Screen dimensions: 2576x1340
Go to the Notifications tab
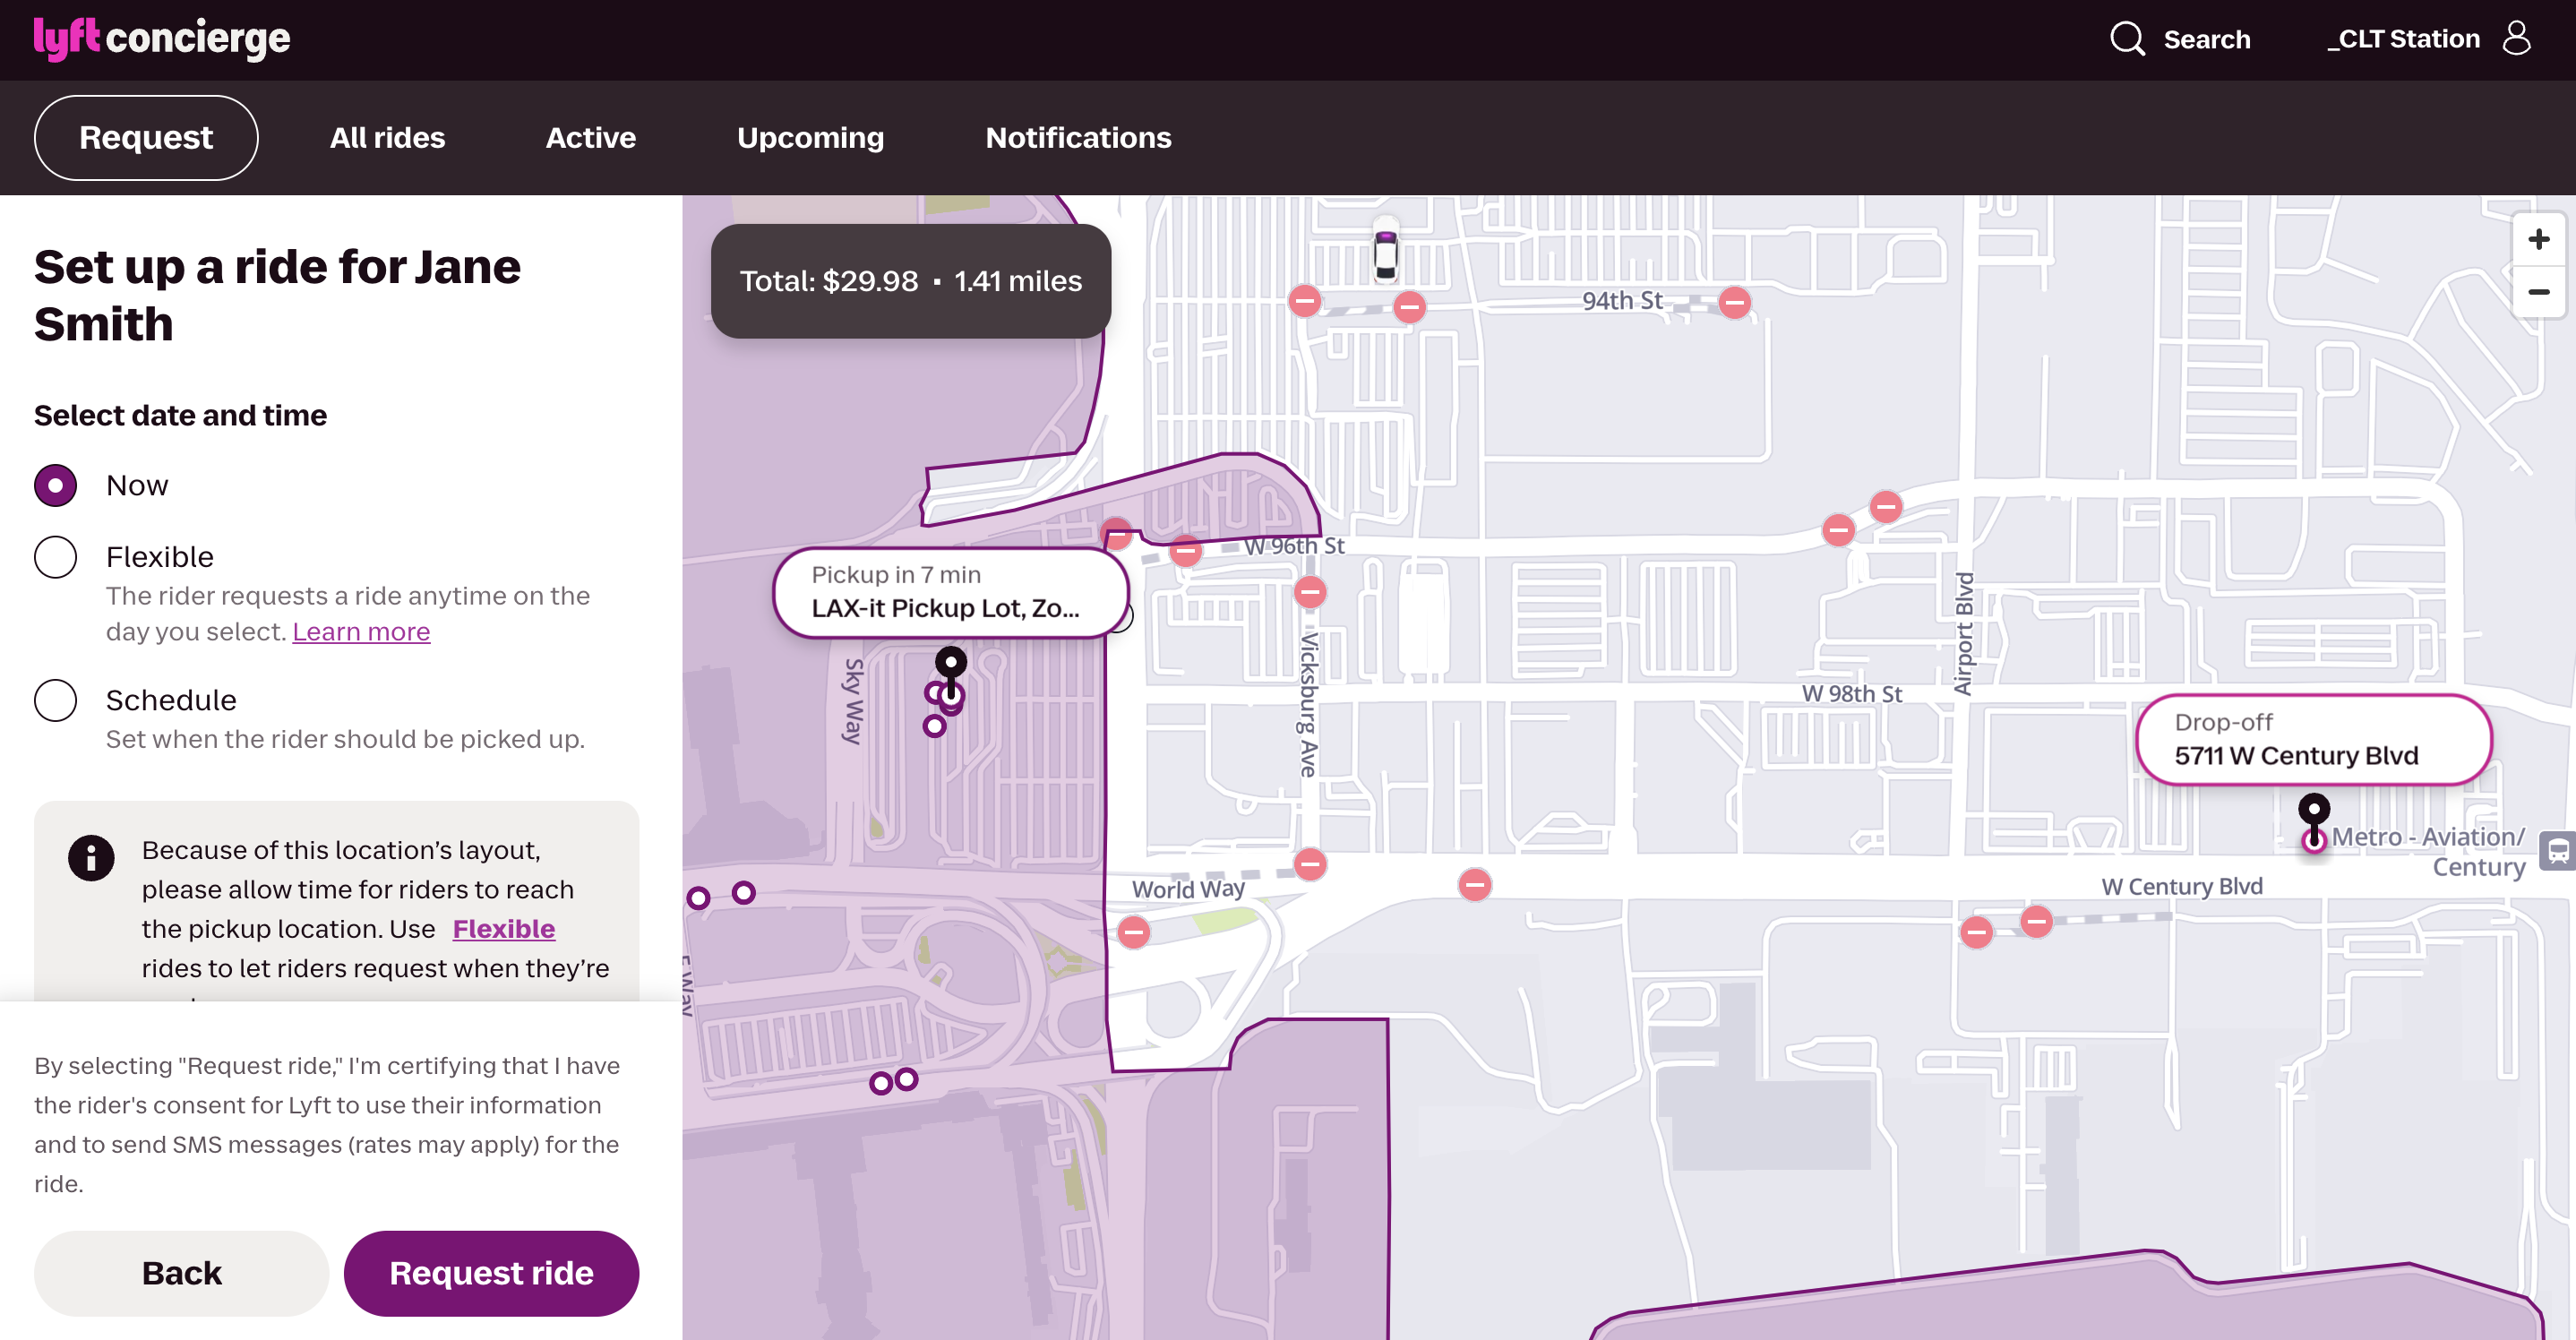click(1077, 138)
